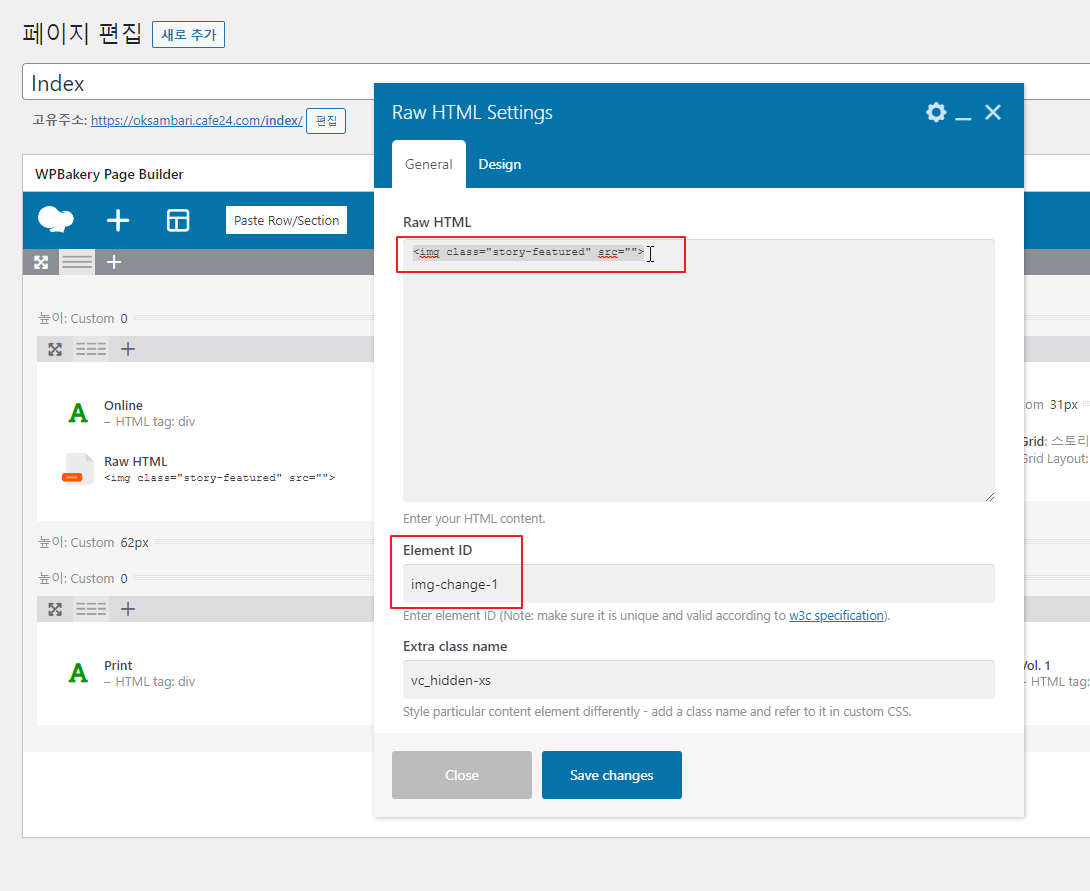Click the top row move handle icon
Image resolution: width=1090 pixels, height=891 pixels.
click(41, 262)
